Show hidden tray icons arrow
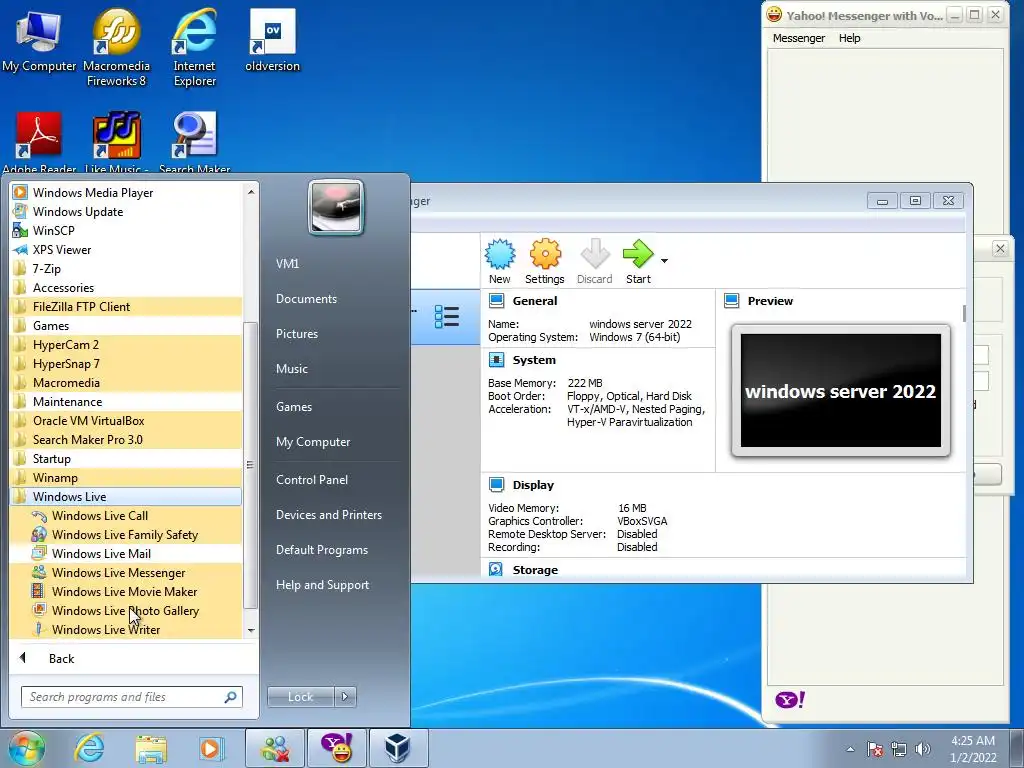Viewport: 1024px width, 768px height. [850, 749]
